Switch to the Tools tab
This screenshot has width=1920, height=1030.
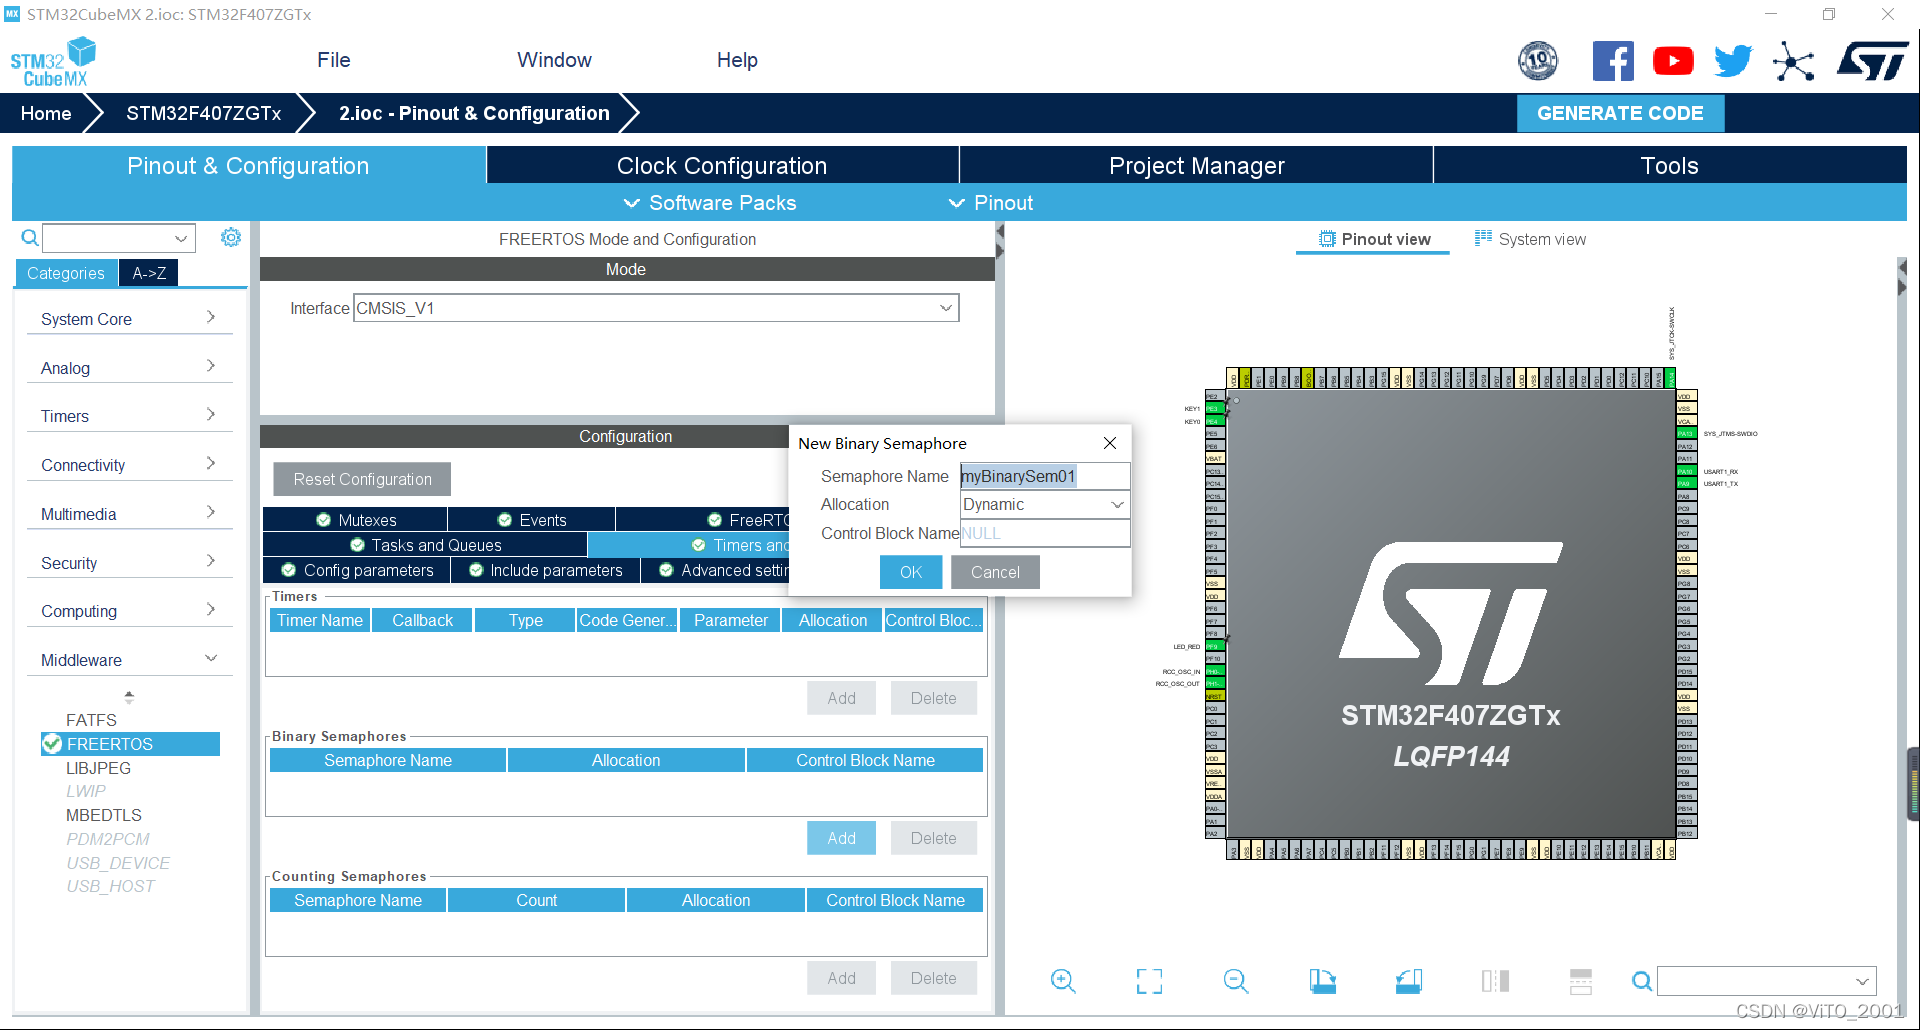[1669, 165]
